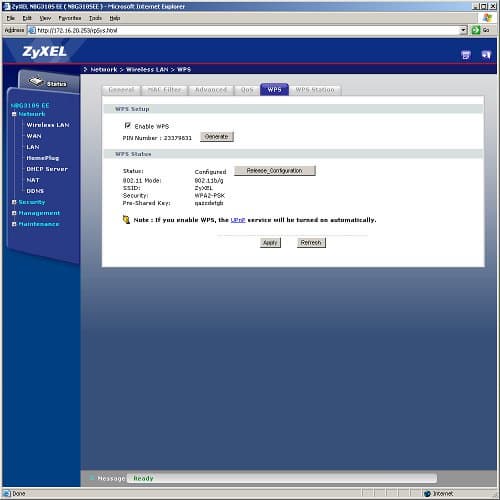
Task: Select the WPS tab
Action: (x=274, y=89)
